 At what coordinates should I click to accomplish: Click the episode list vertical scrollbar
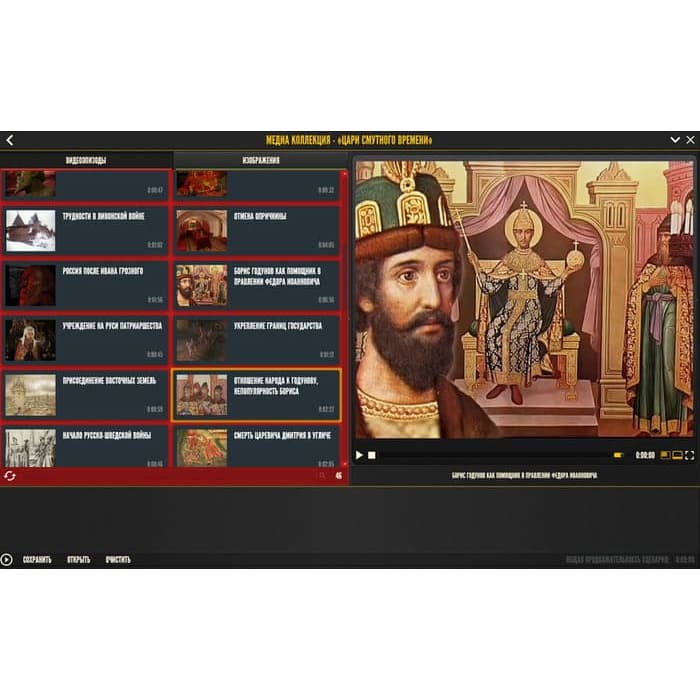tap(345, 319)
